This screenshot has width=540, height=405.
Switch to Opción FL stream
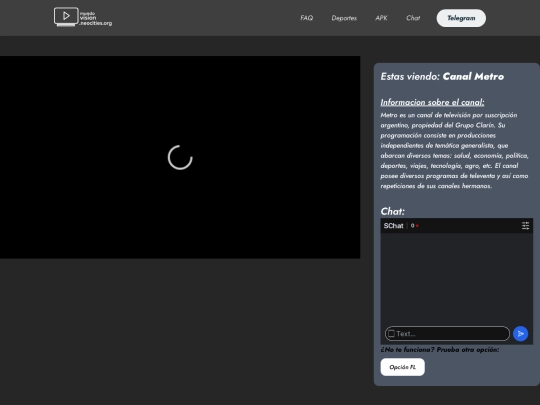[x=403, y=367]
